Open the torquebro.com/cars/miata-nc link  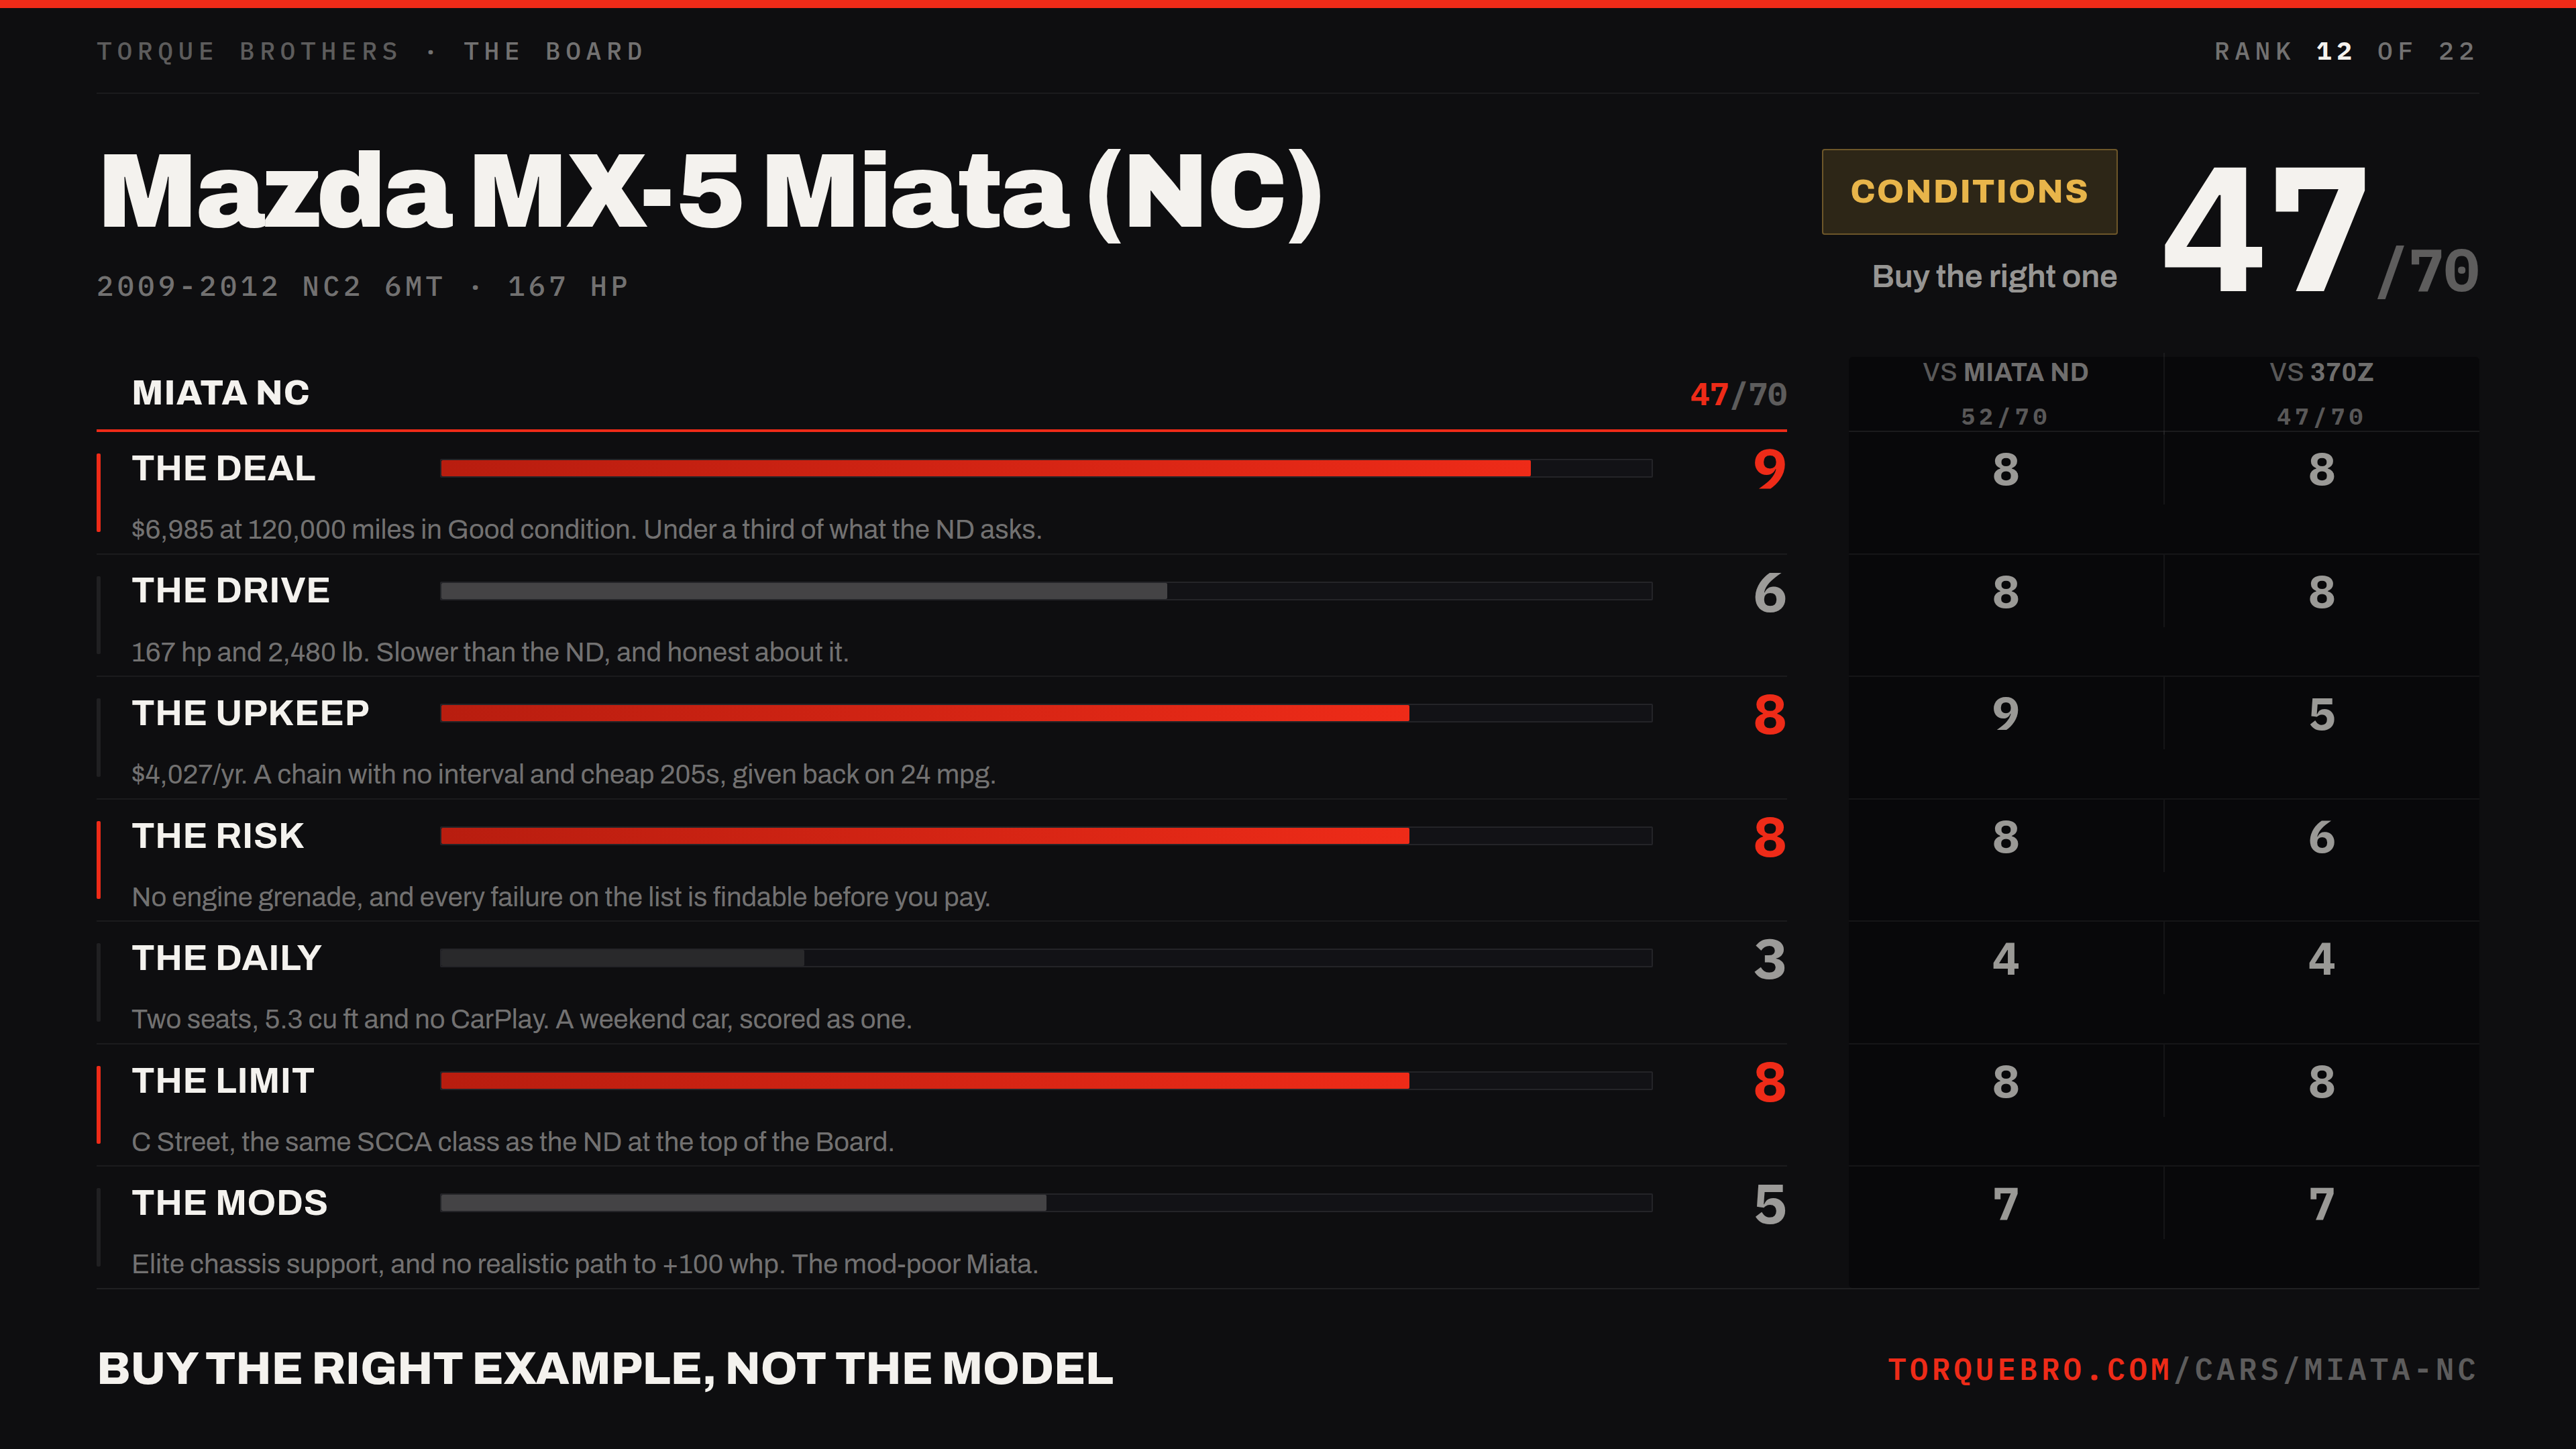(2182, 1369)
